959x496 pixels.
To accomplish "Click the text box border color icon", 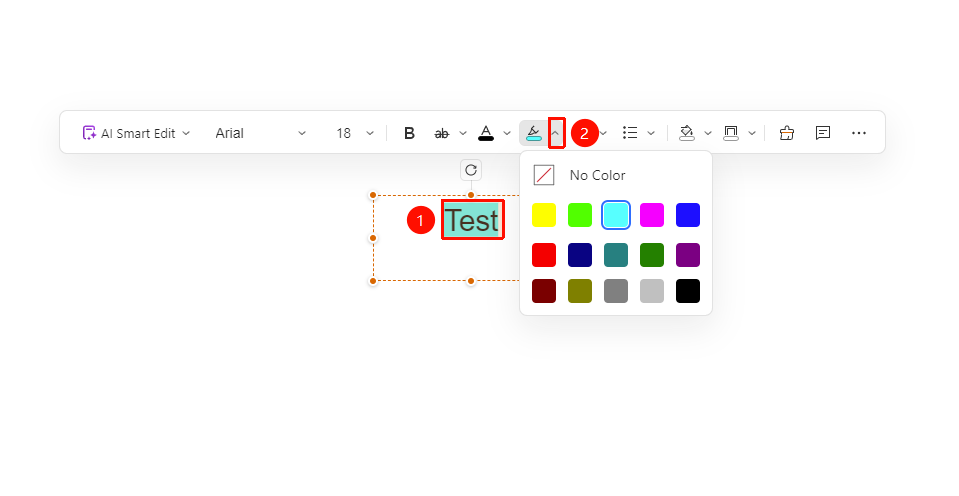I will pos(731,133).
